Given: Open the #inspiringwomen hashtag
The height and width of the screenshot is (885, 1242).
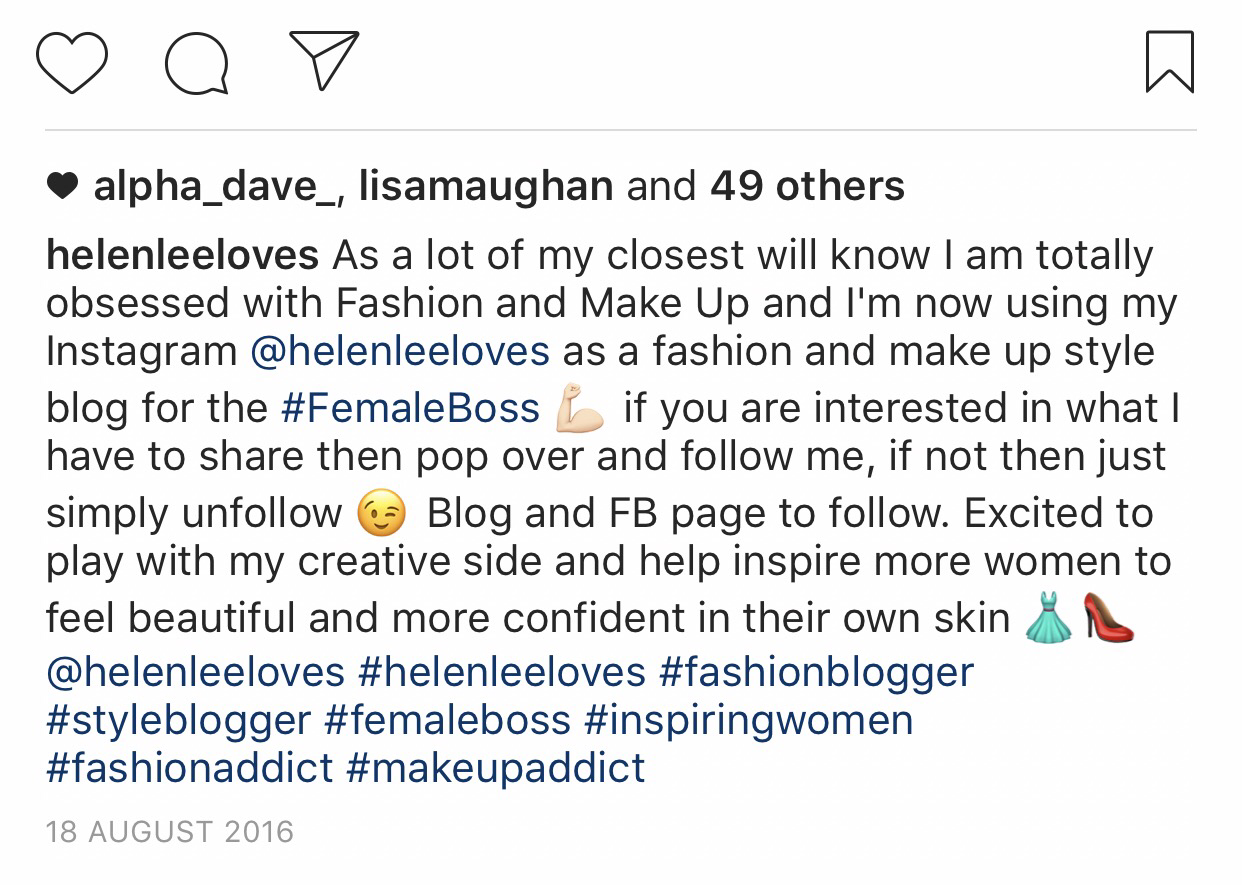Looking at the screenshot, I should click(x=748, y=720).
